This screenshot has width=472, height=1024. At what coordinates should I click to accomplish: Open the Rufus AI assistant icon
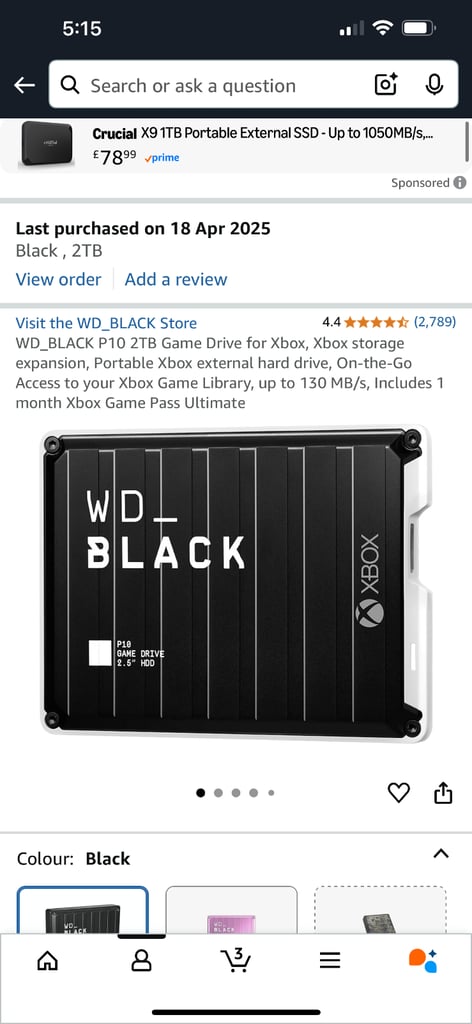(423, 961)
